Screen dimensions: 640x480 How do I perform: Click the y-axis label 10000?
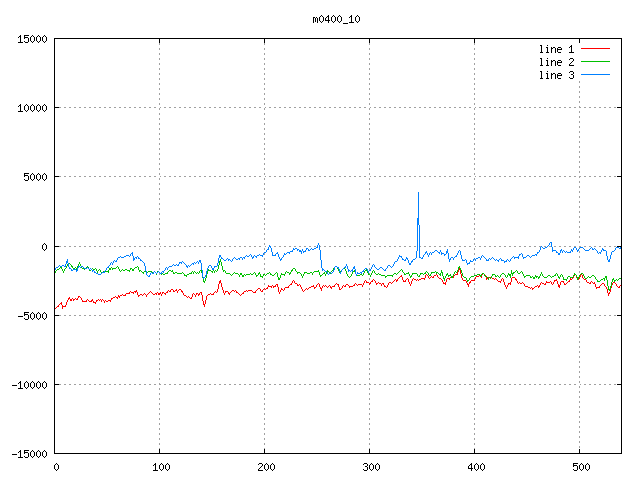coord(32,108)
